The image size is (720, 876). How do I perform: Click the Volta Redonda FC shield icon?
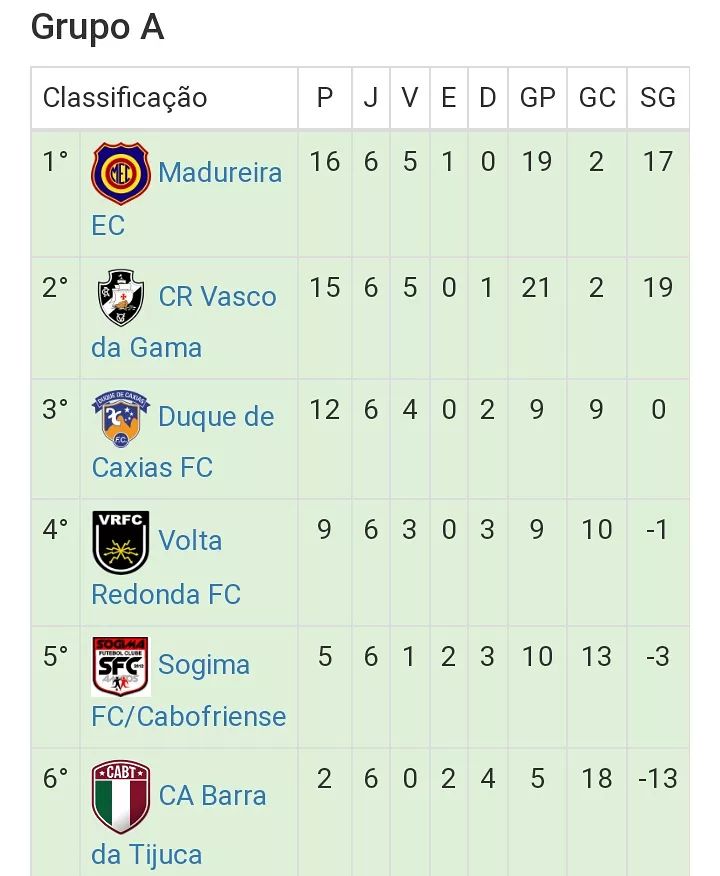click(x=121, y=542)
